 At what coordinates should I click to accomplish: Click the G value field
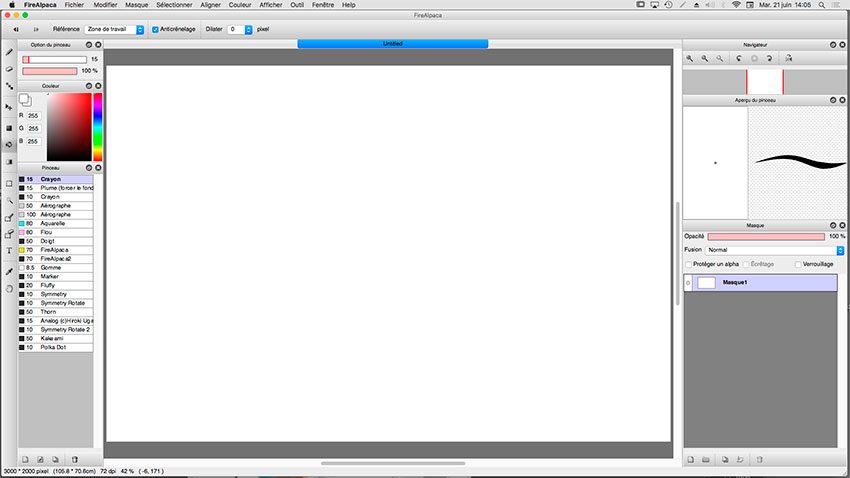(x=34, y=128)
